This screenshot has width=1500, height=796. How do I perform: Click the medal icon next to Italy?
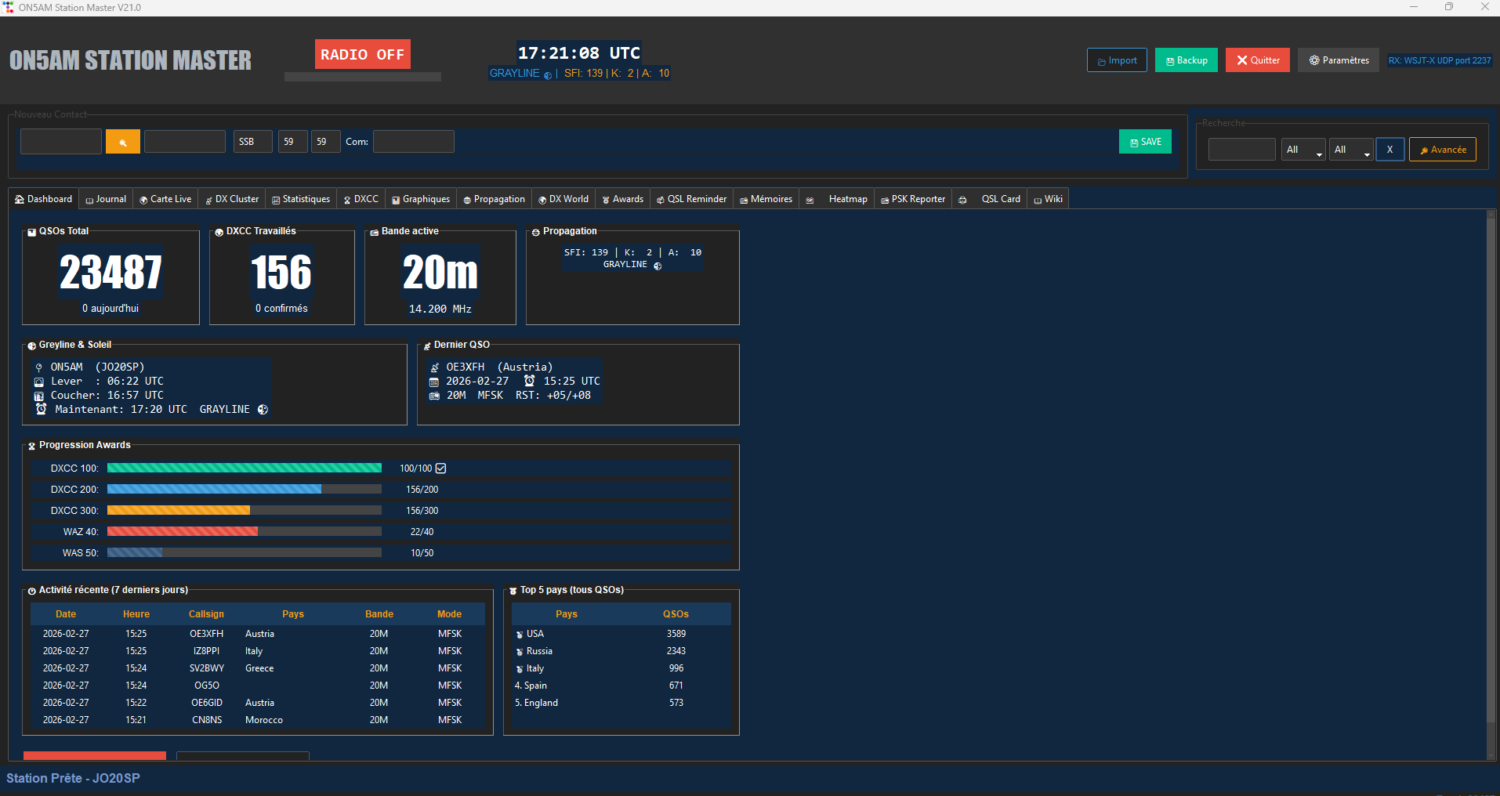[519, 668]
